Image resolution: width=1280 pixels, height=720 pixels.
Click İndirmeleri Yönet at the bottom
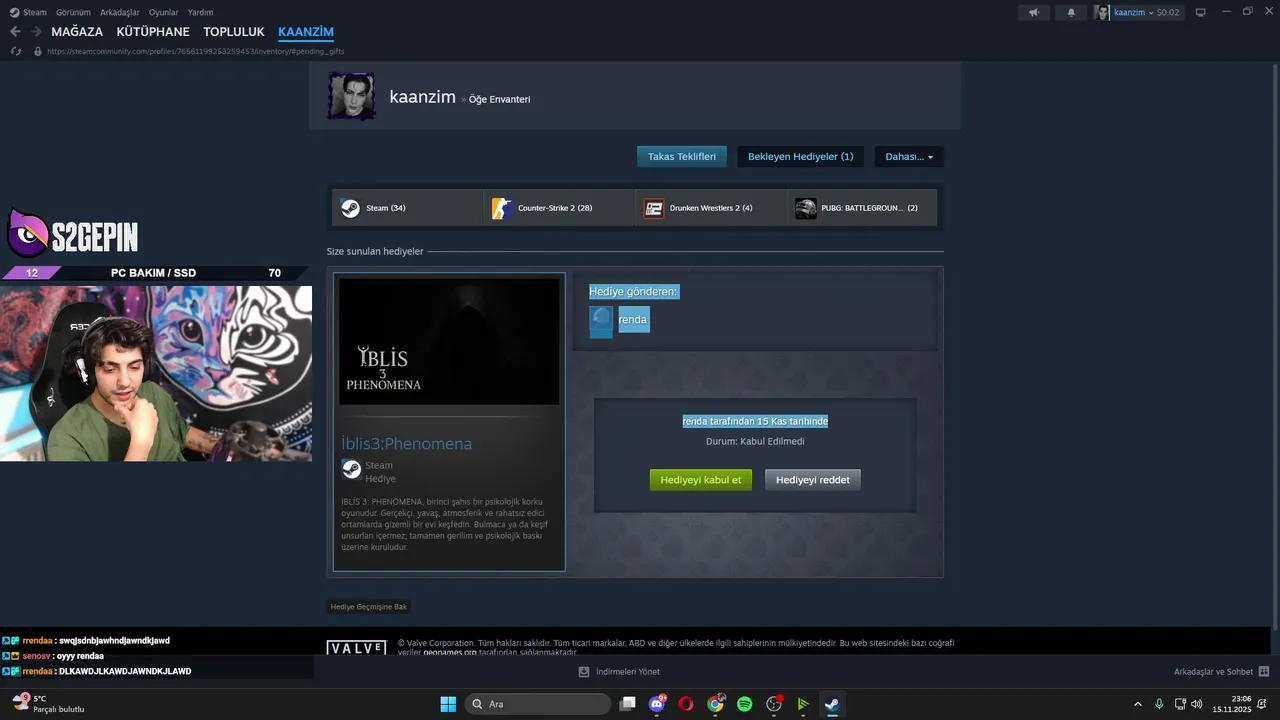tap(627, 672)
